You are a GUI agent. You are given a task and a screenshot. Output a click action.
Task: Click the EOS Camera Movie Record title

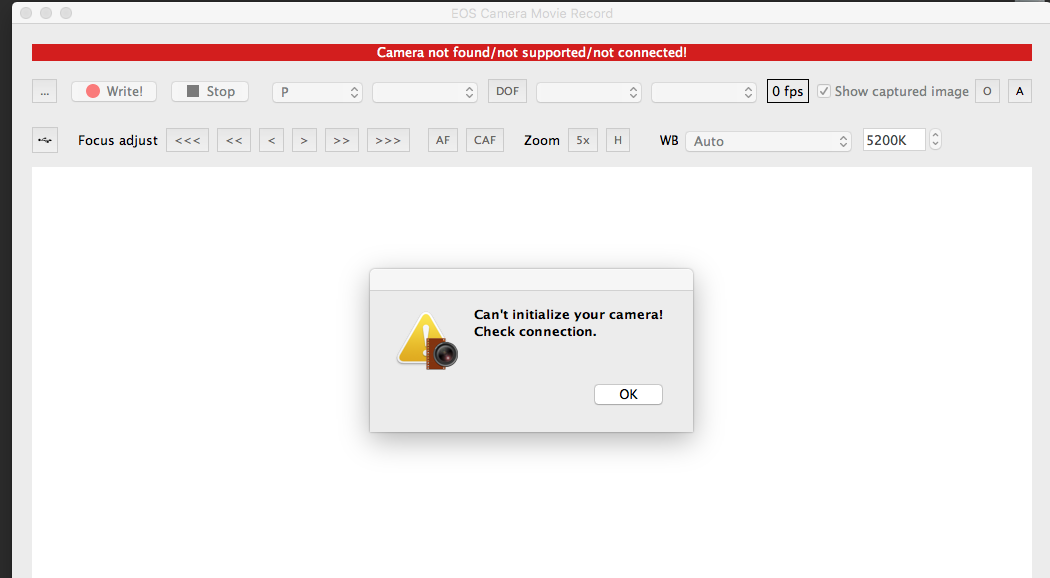tap(532, 13)
